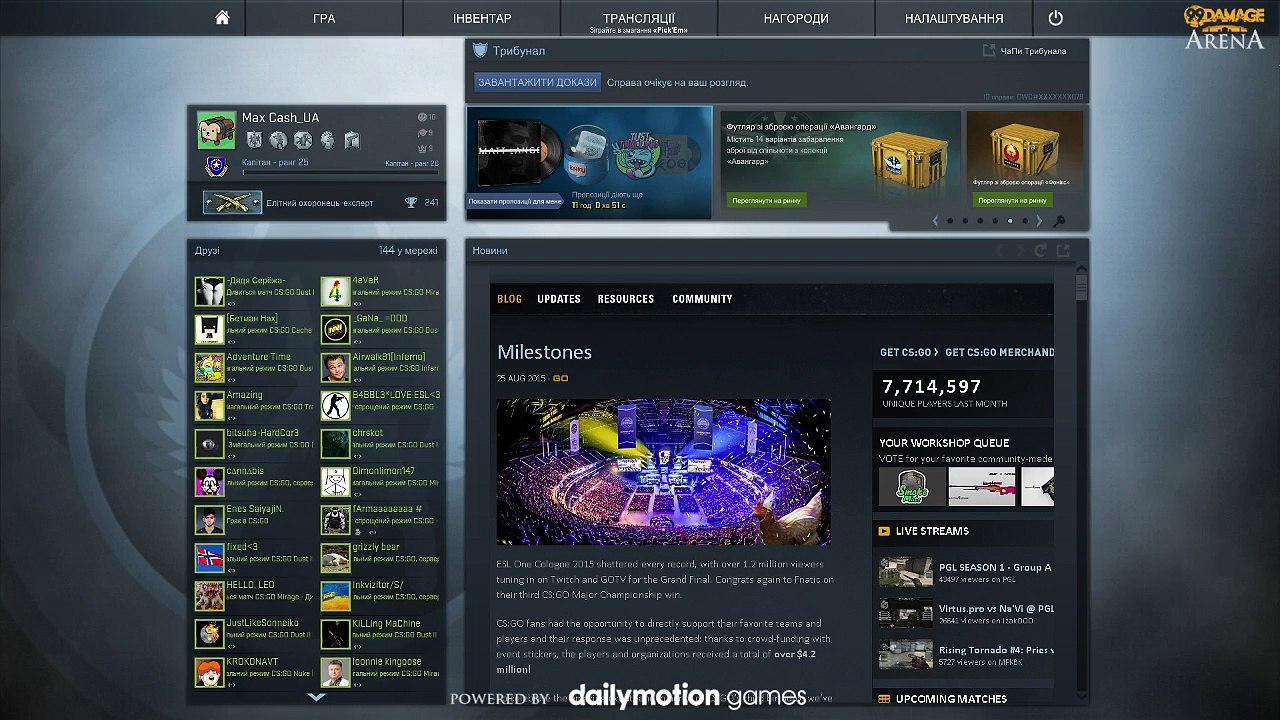Click Показати пропозиції для мене button
Screen dimensions: 1280x720
515,201
